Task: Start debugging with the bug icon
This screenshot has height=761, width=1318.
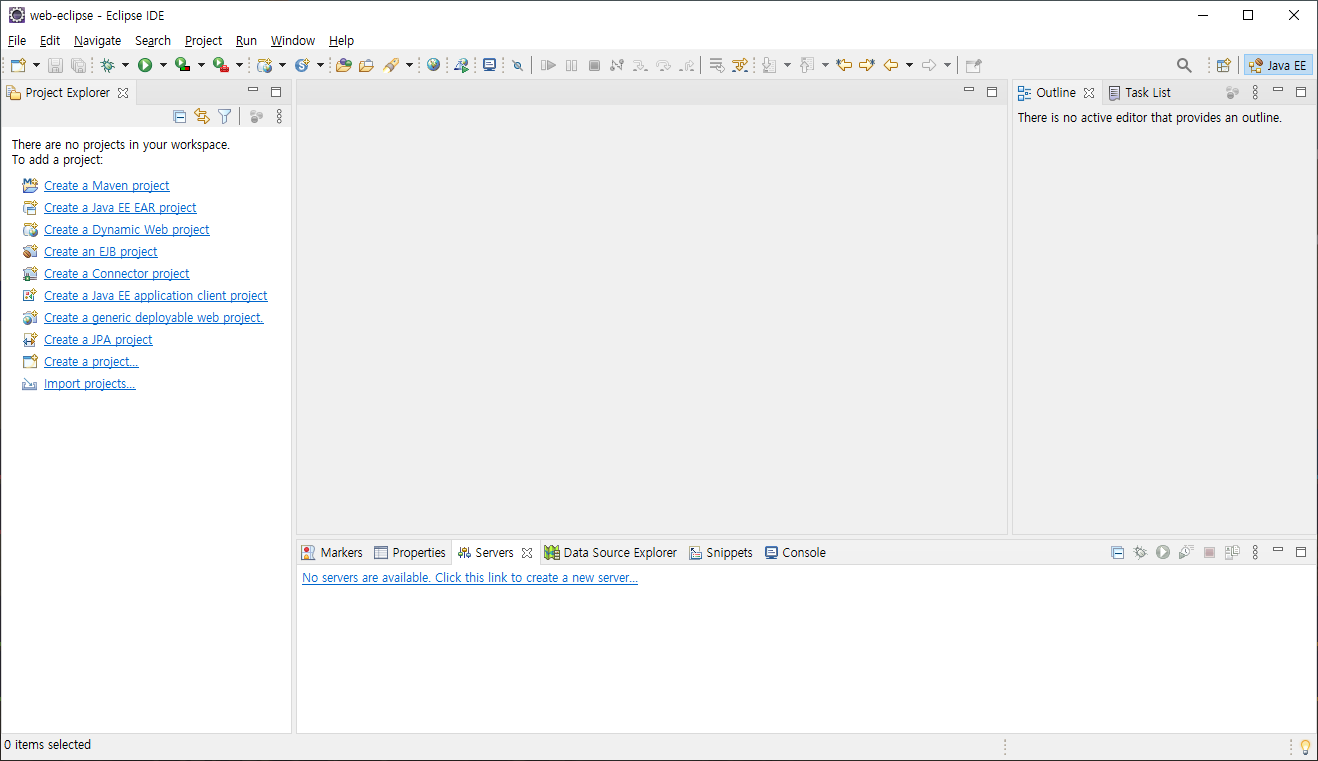Action: (x=107, y=65)
